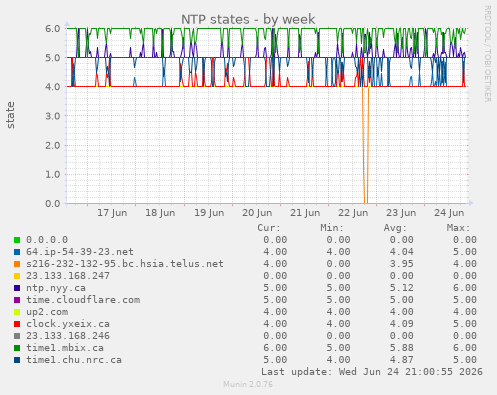497x395 pixels.
Task: Select the up2.com legend label
Action: coord(47,312)
